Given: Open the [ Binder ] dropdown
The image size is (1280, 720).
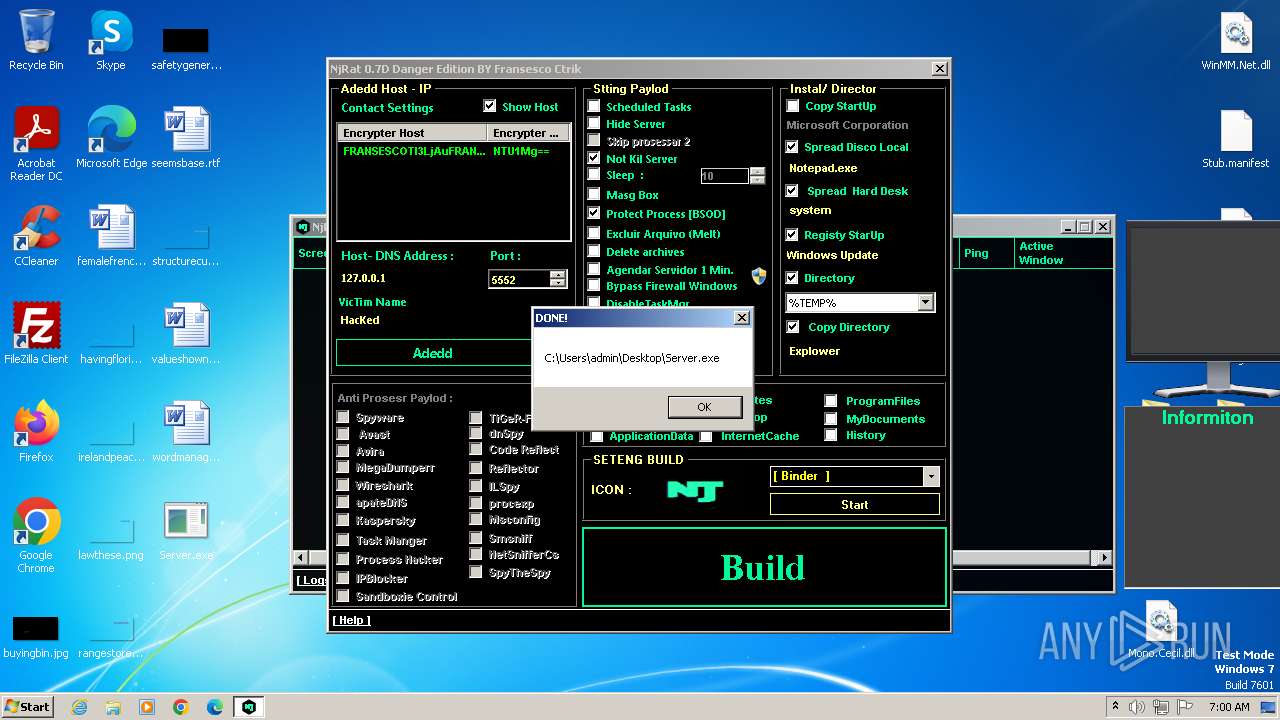Looking at the screenshot, I should pyautogui.click(x=931, y=476).
